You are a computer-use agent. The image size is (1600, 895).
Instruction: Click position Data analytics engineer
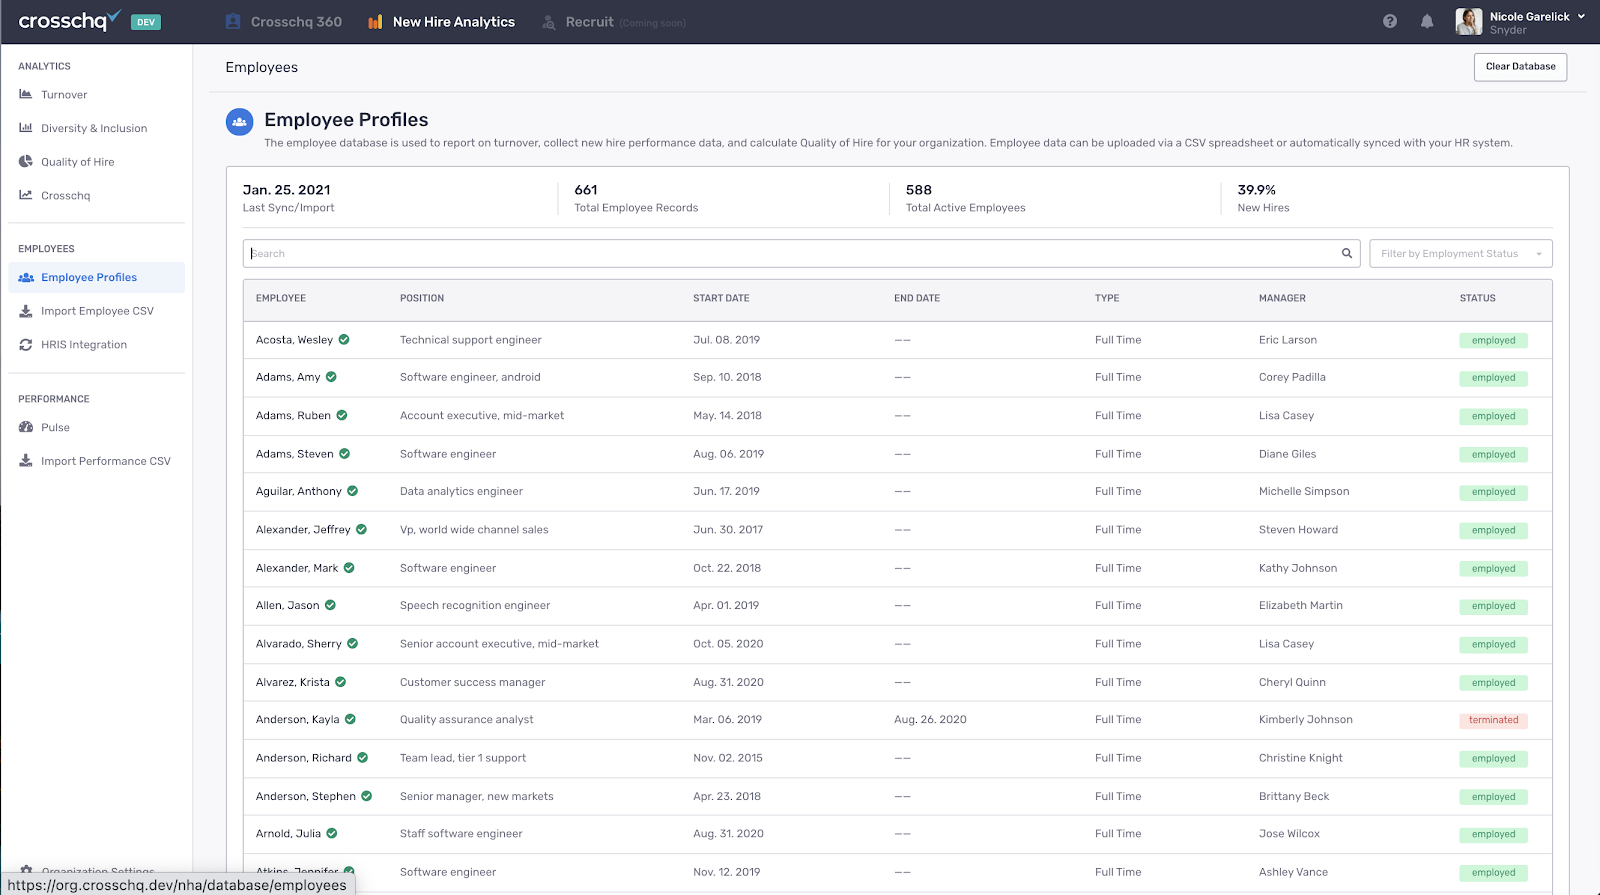(461, 492)
